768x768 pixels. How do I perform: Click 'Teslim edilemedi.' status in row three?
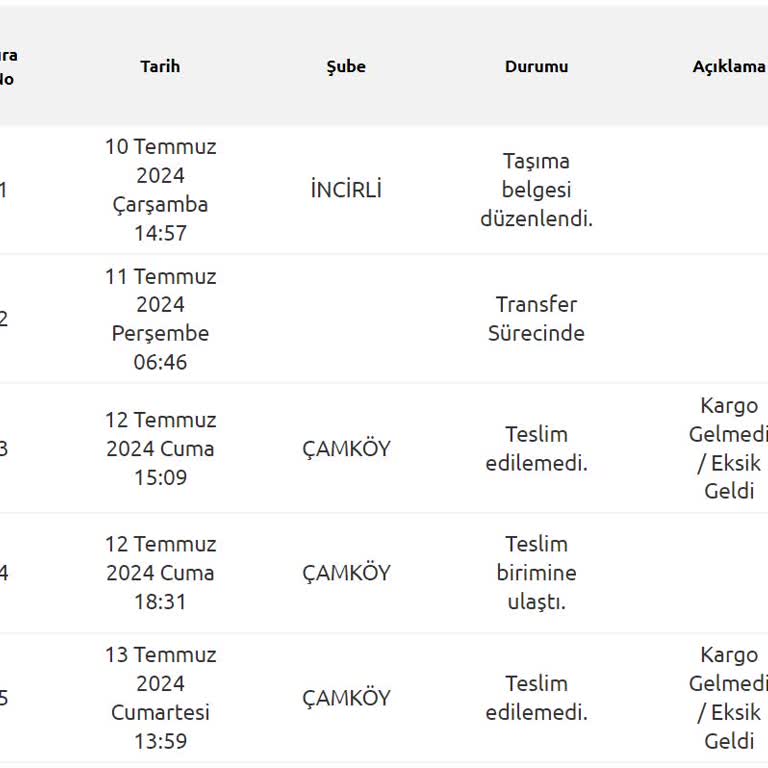point(536,448)
